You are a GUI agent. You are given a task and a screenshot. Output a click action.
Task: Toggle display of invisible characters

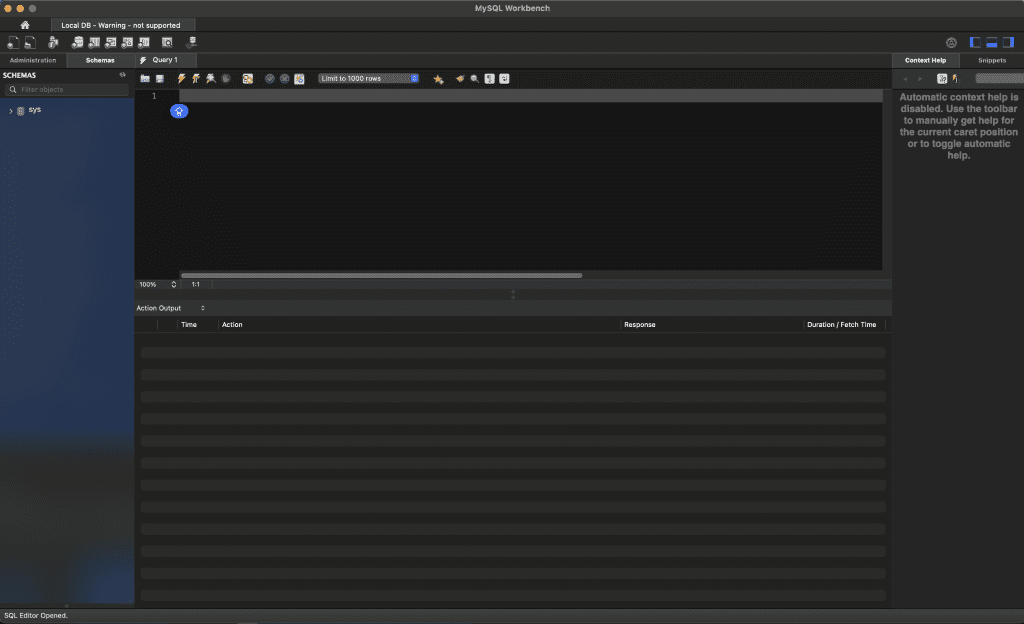(x=489, y=79)
